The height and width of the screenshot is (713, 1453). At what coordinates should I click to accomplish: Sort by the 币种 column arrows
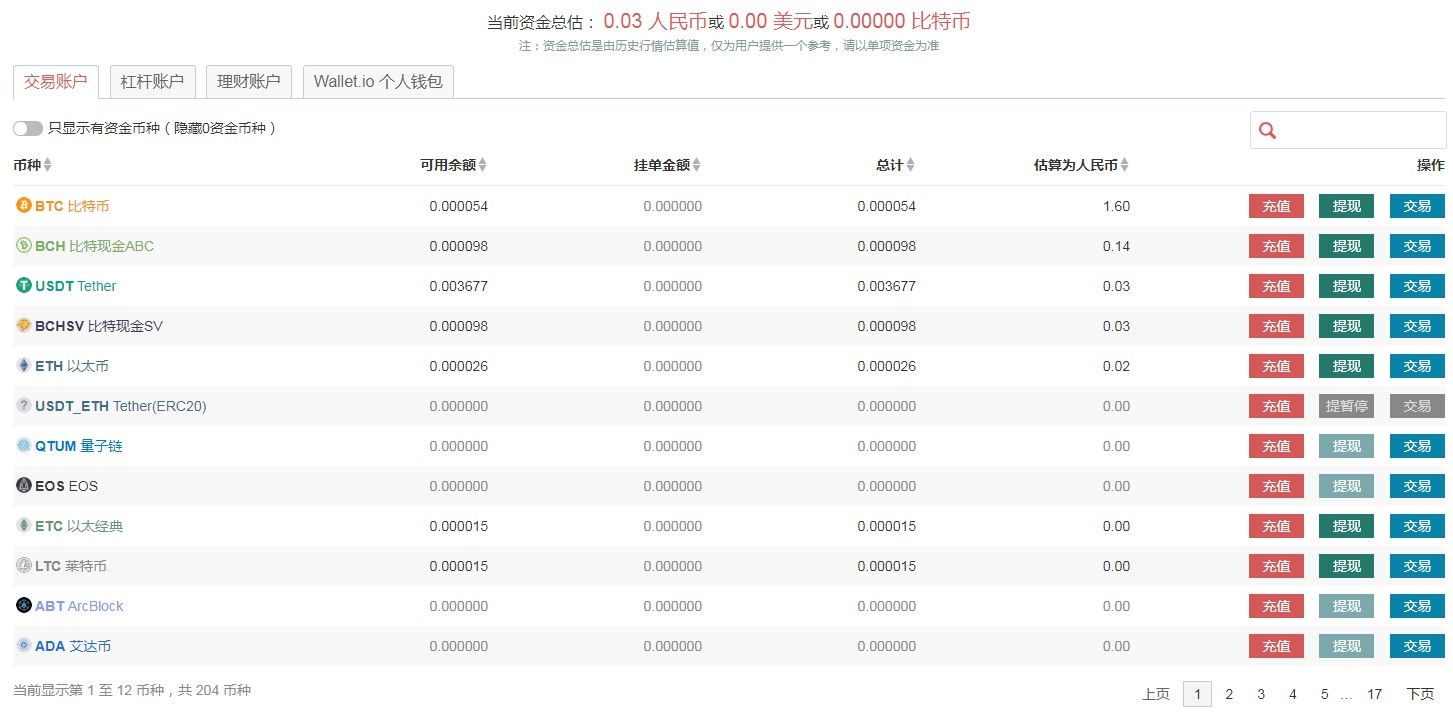tap(48, 165)
